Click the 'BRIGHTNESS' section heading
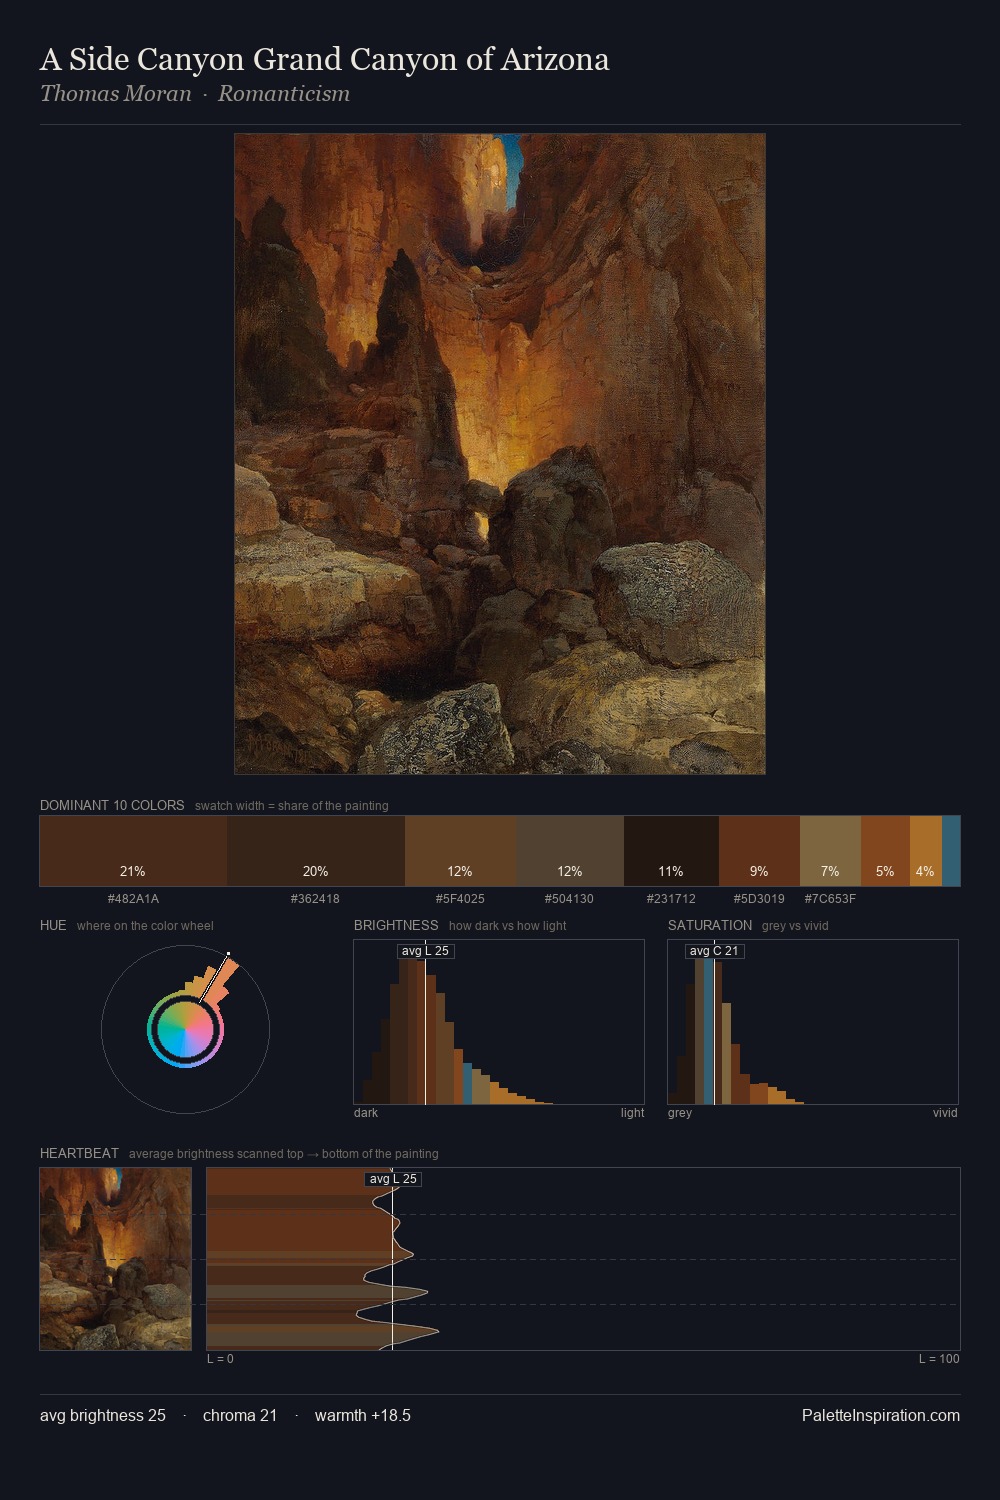This screenshot has width=1000, height=1500. point(396,925)
